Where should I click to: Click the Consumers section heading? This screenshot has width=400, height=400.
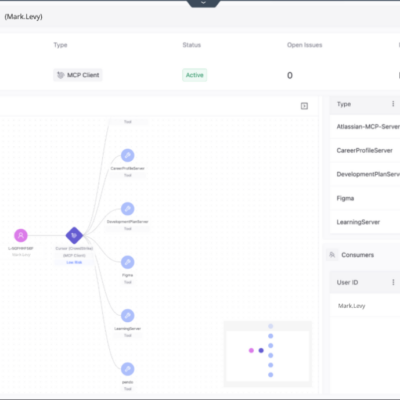(357, 255)
